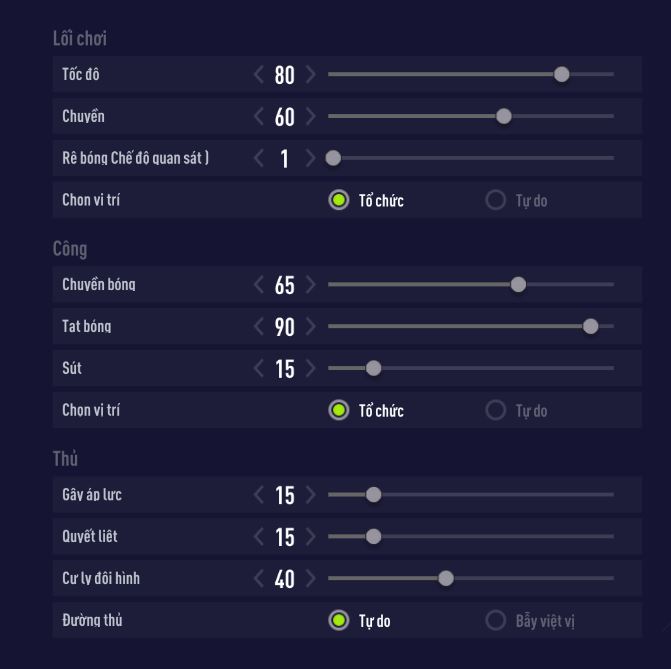Viewport: 671px width, 669px height.
Task: Click the Tạt bóng slider handle
Action: click(x=590, y=326)
